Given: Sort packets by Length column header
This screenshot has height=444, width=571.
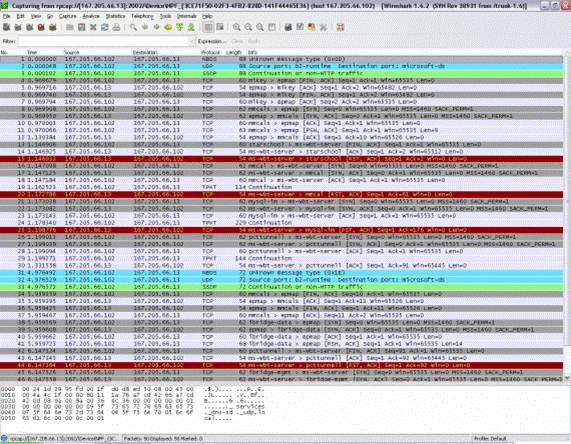Looking at the screenshot, I should point(234,52).
